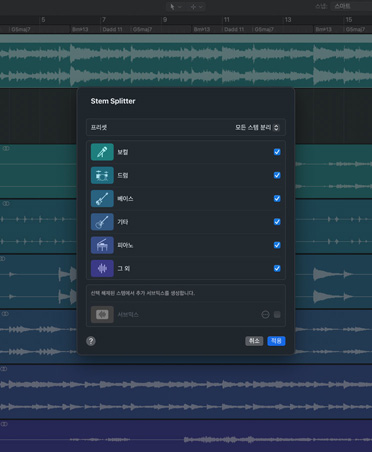Click the grayed 서브믹스 label text
372x452 pixels.
point(128,315)
